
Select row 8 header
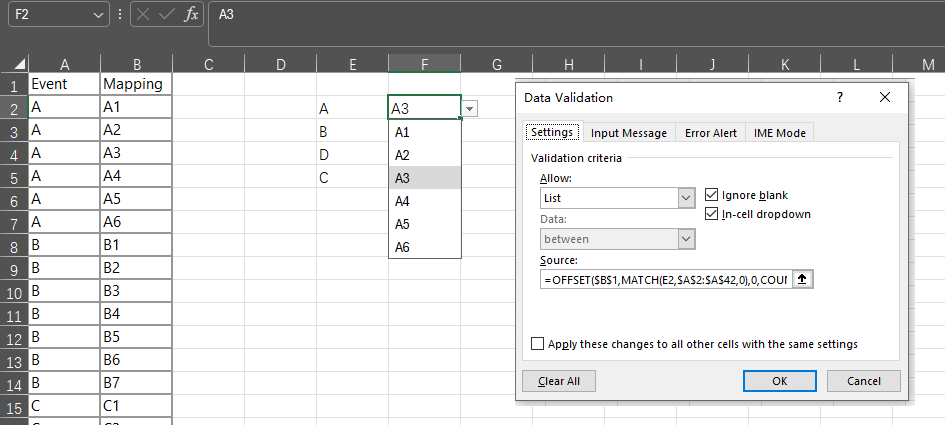(x=14, y=245)
